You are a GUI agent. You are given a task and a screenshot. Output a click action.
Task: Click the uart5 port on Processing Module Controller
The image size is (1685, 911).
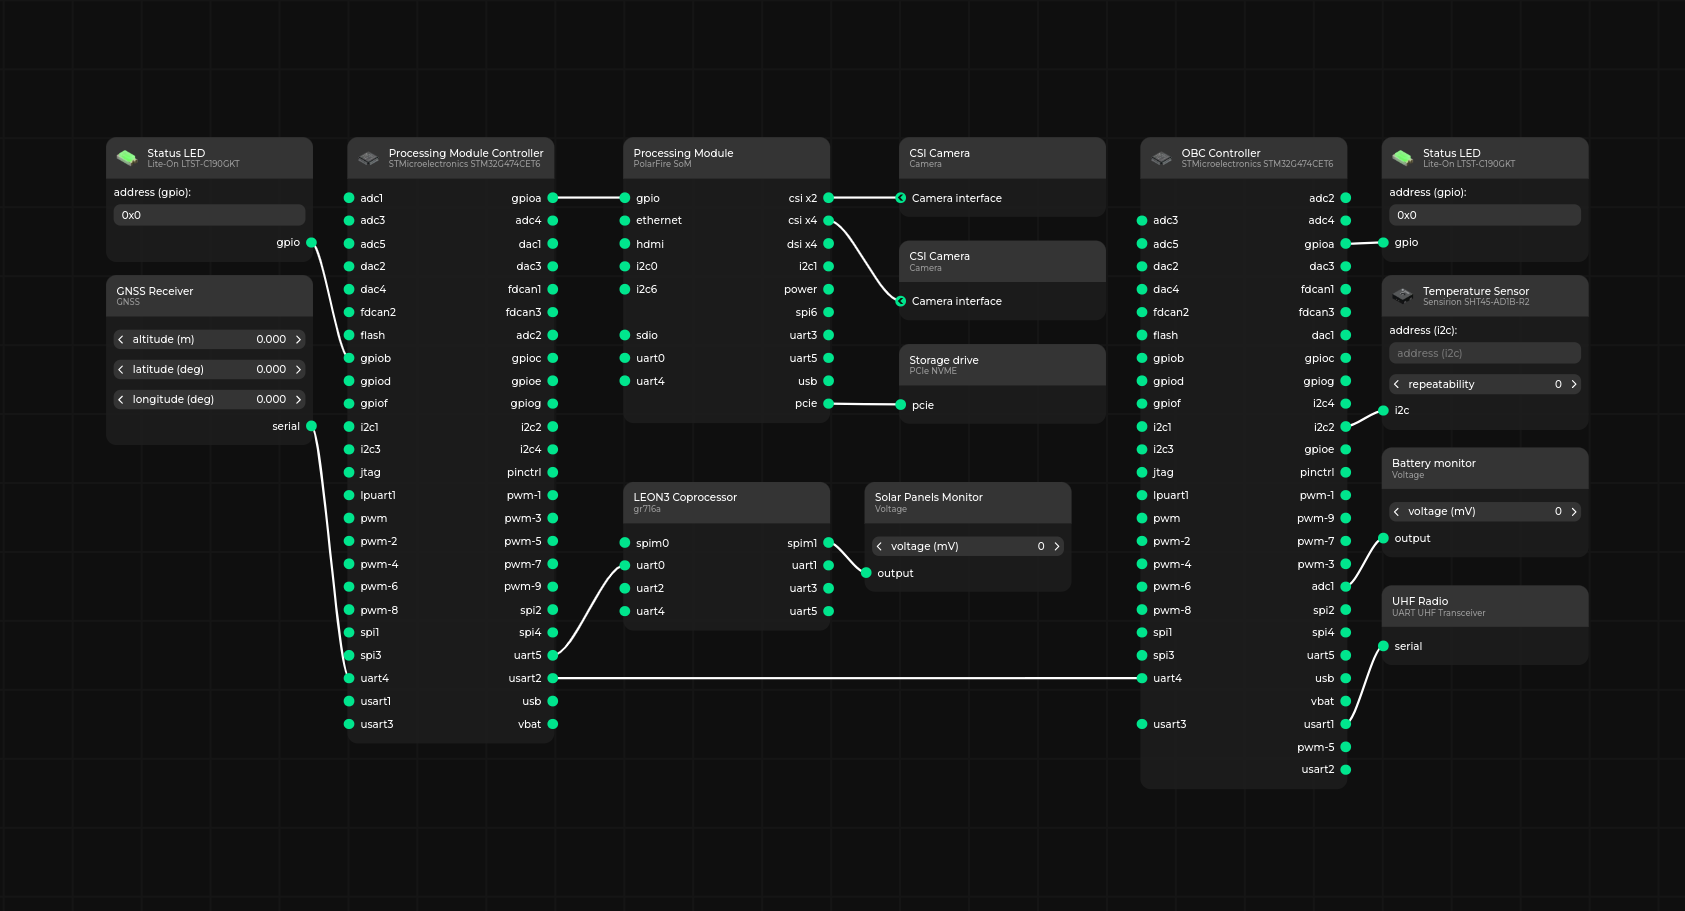pos(553,655)
